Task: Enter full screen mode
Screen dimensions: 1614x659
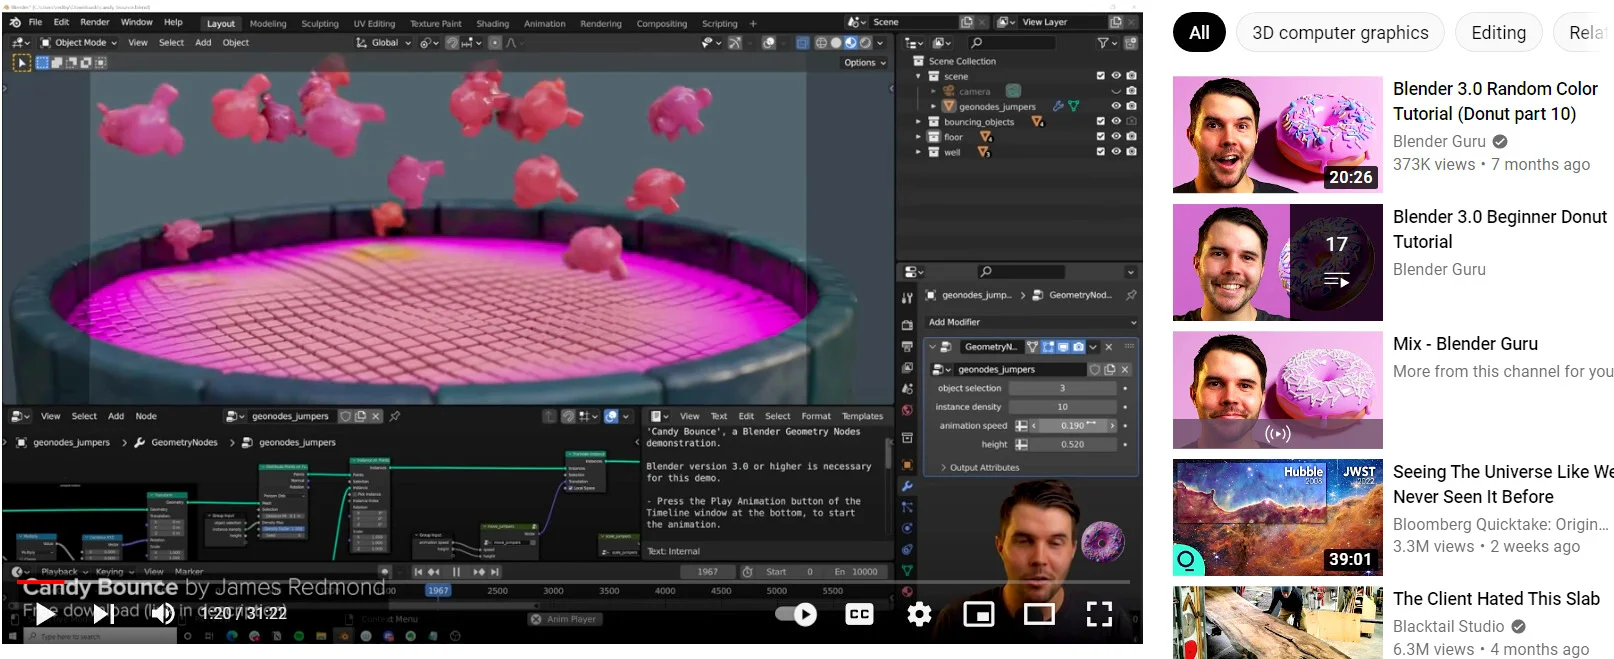Action: pos(1099,614)
